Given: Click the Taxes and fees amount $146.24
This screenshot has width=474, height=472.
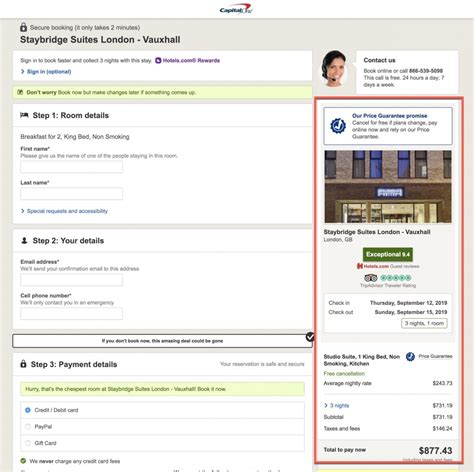Looking at the screenshot, I should (442, 428).
